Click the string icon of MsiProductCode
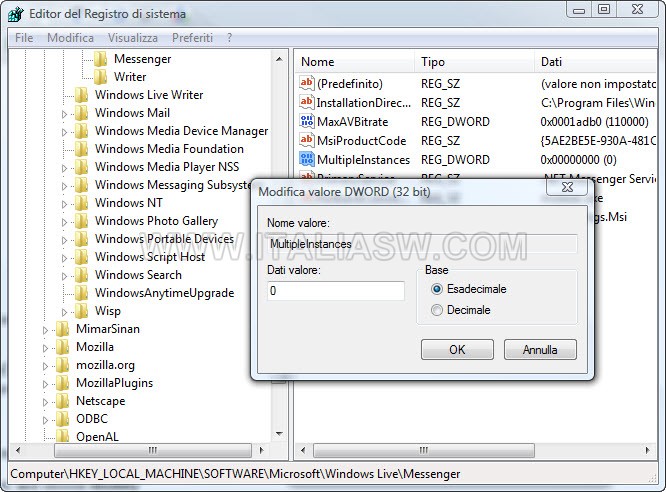 [307, 140]
